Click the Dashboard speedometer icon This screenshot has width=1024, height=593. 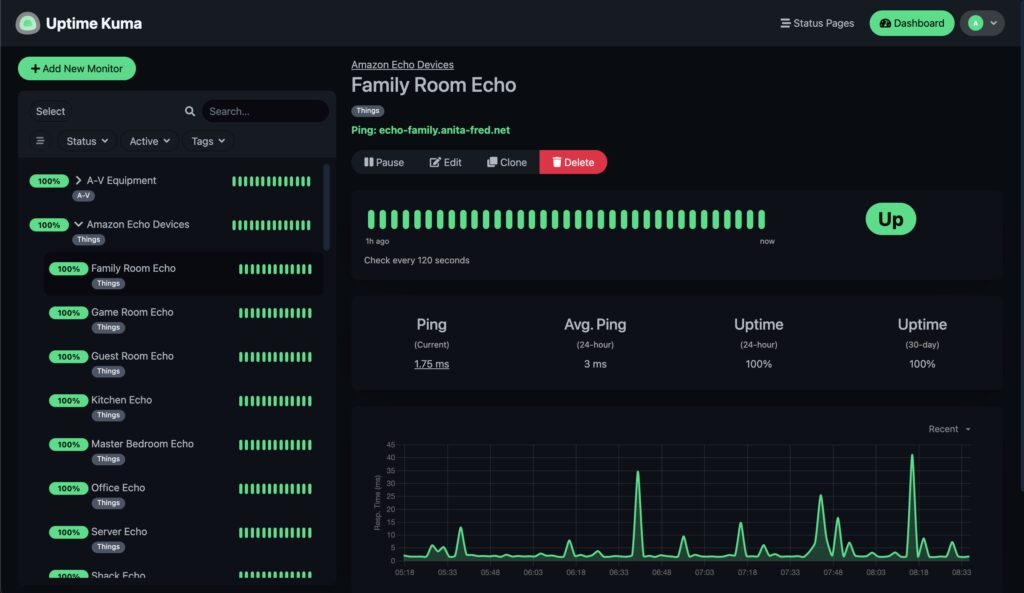point(885,22)
